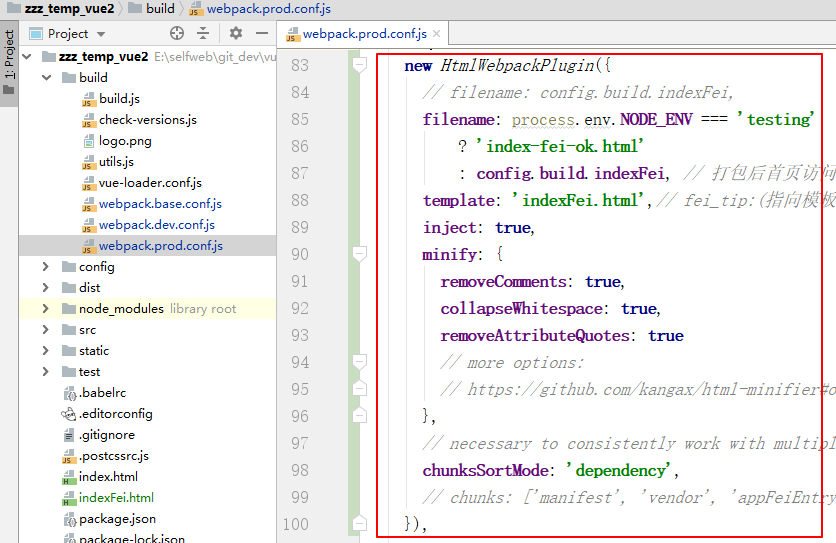The height and width of the screenshot is (543, 836).
Task: Click fold end marker at line 100
Action: tap(360, 523)
